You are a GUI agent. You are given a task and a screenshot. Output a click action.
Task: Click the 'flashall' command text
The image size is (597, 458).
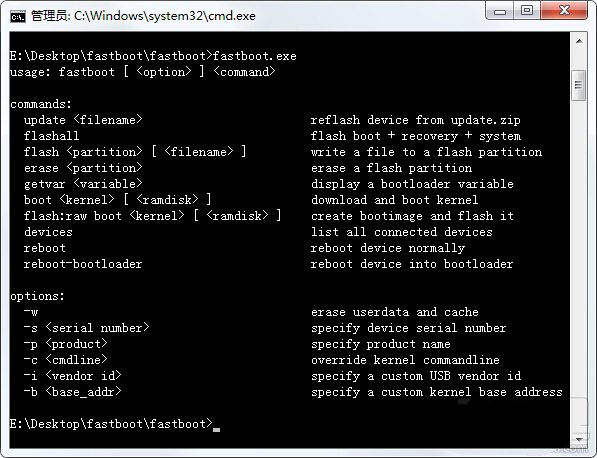pyautogui.click(x=51, y=136)
